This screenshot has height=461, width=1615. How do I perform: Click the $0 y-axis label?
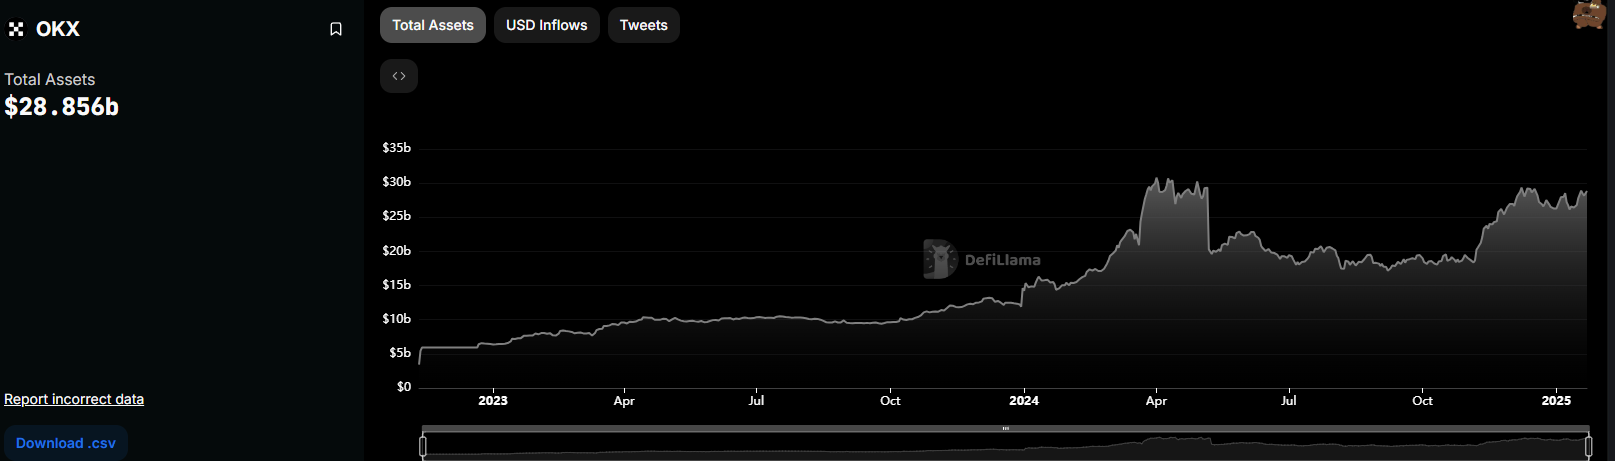pos(404,387)
